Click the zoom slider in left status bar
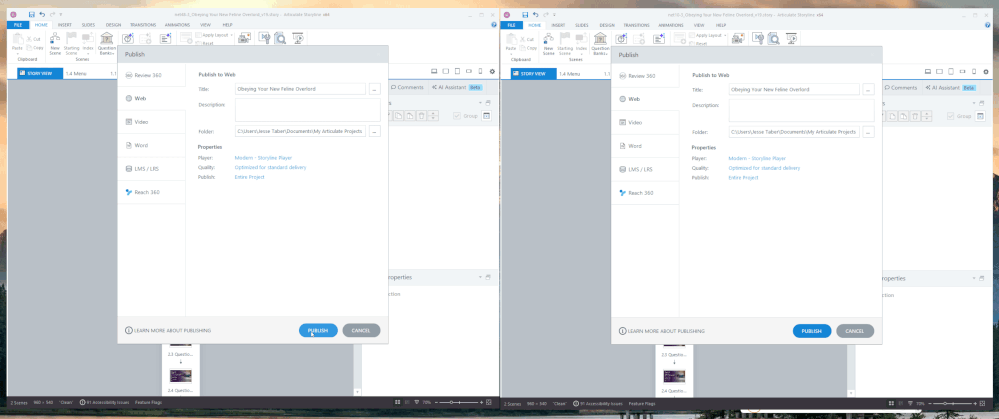999x419 pixels. [459, 402]
